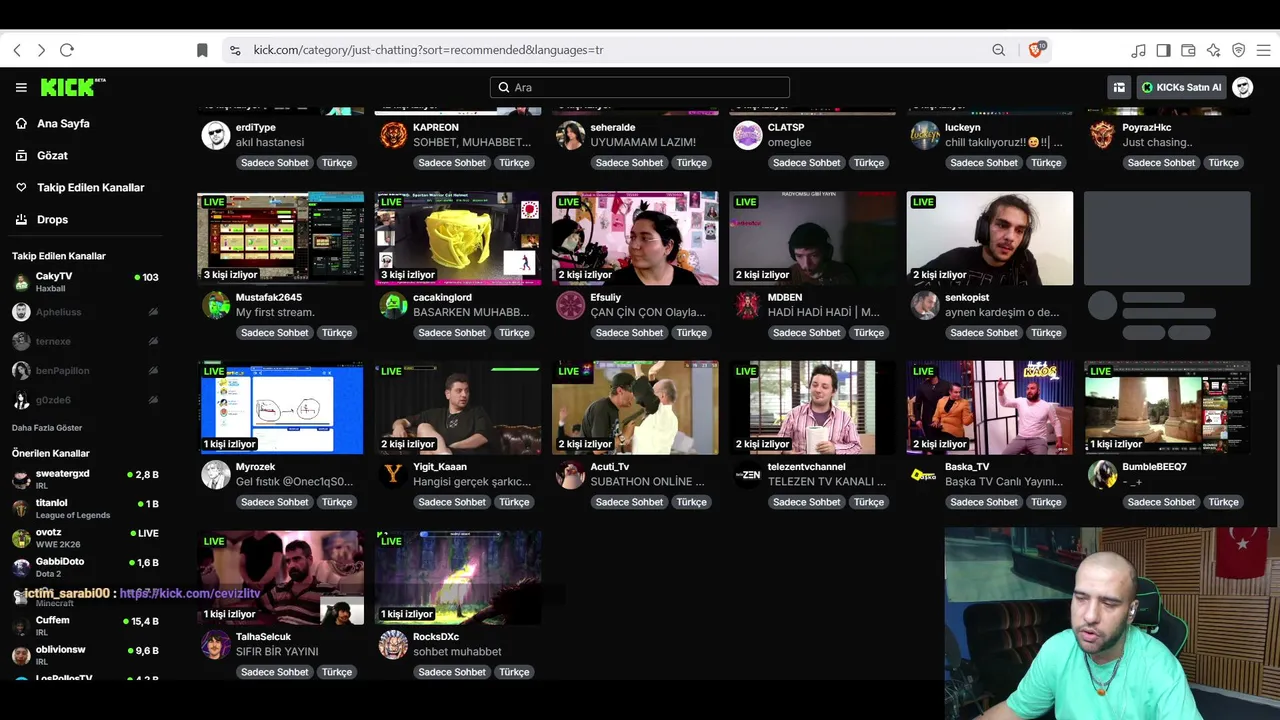Viewport: 1280px width, 720px height.
Task: Expand followed channels with Daha Fazla Göster
Action: point(47,428)
